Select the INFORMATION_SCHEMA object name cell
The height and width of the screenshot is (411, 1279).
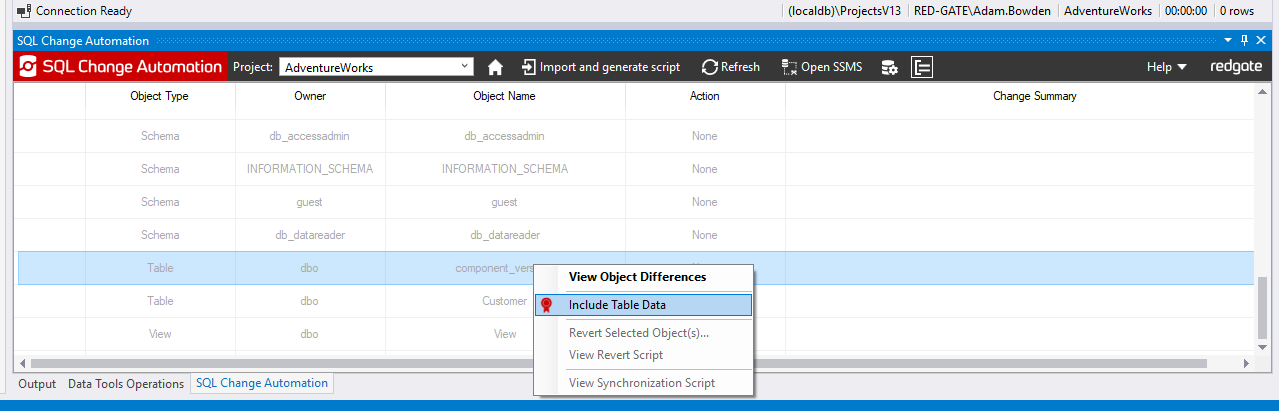pyautogui.click(x=505, y=169)
